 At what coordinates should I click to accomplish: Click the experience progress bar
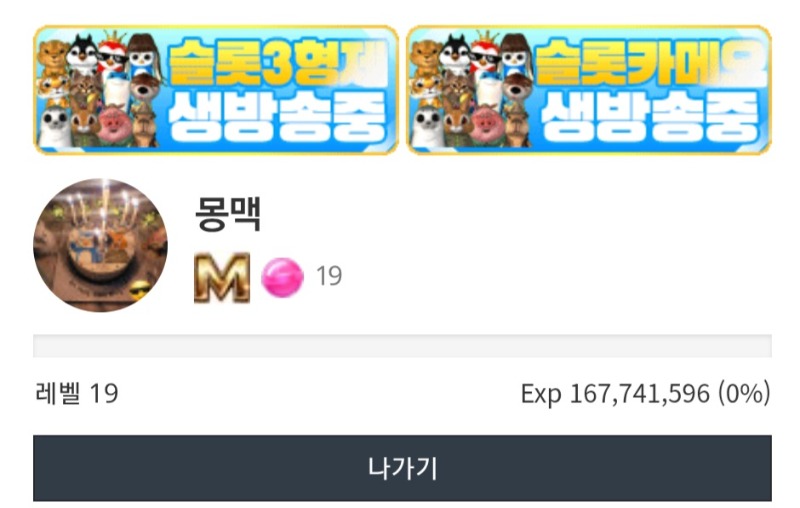[x=402, y=346]
